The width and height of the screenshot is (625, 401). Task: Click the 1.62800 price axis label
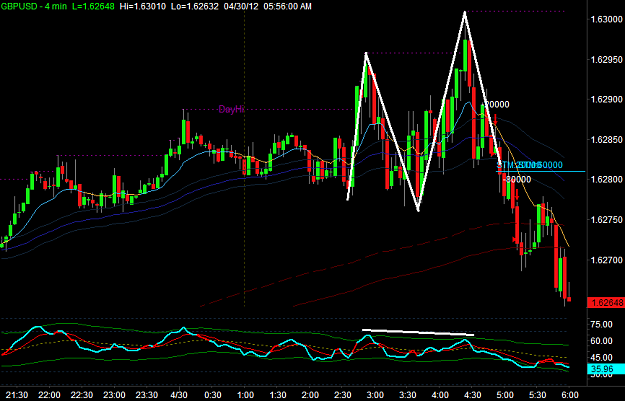606,180
